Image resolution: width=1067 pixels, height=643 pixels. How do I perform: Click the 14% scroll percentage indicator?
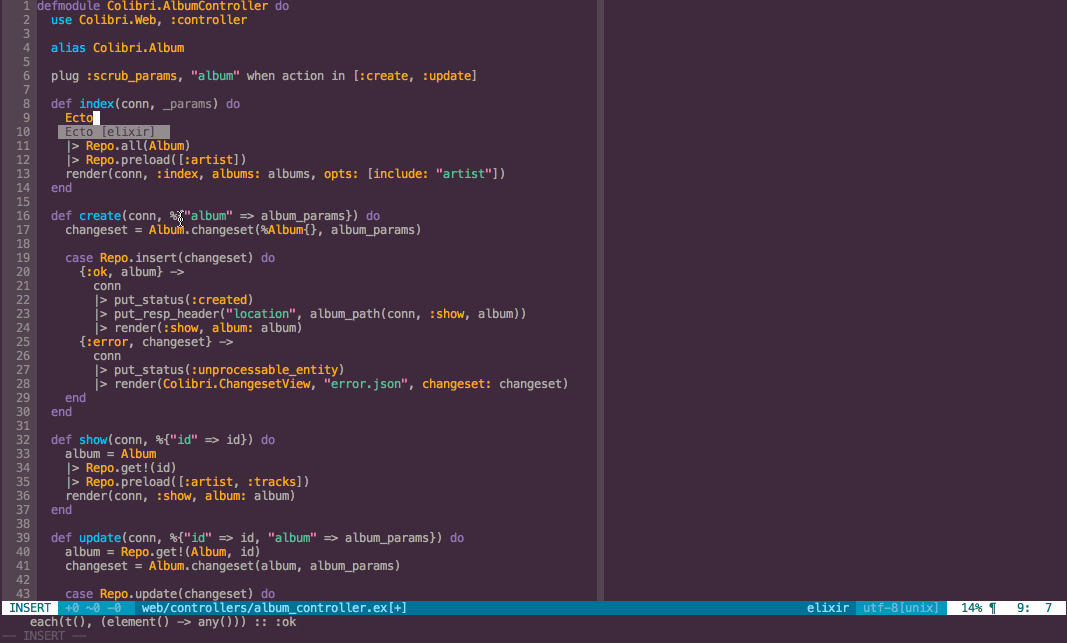pos(971,607)
